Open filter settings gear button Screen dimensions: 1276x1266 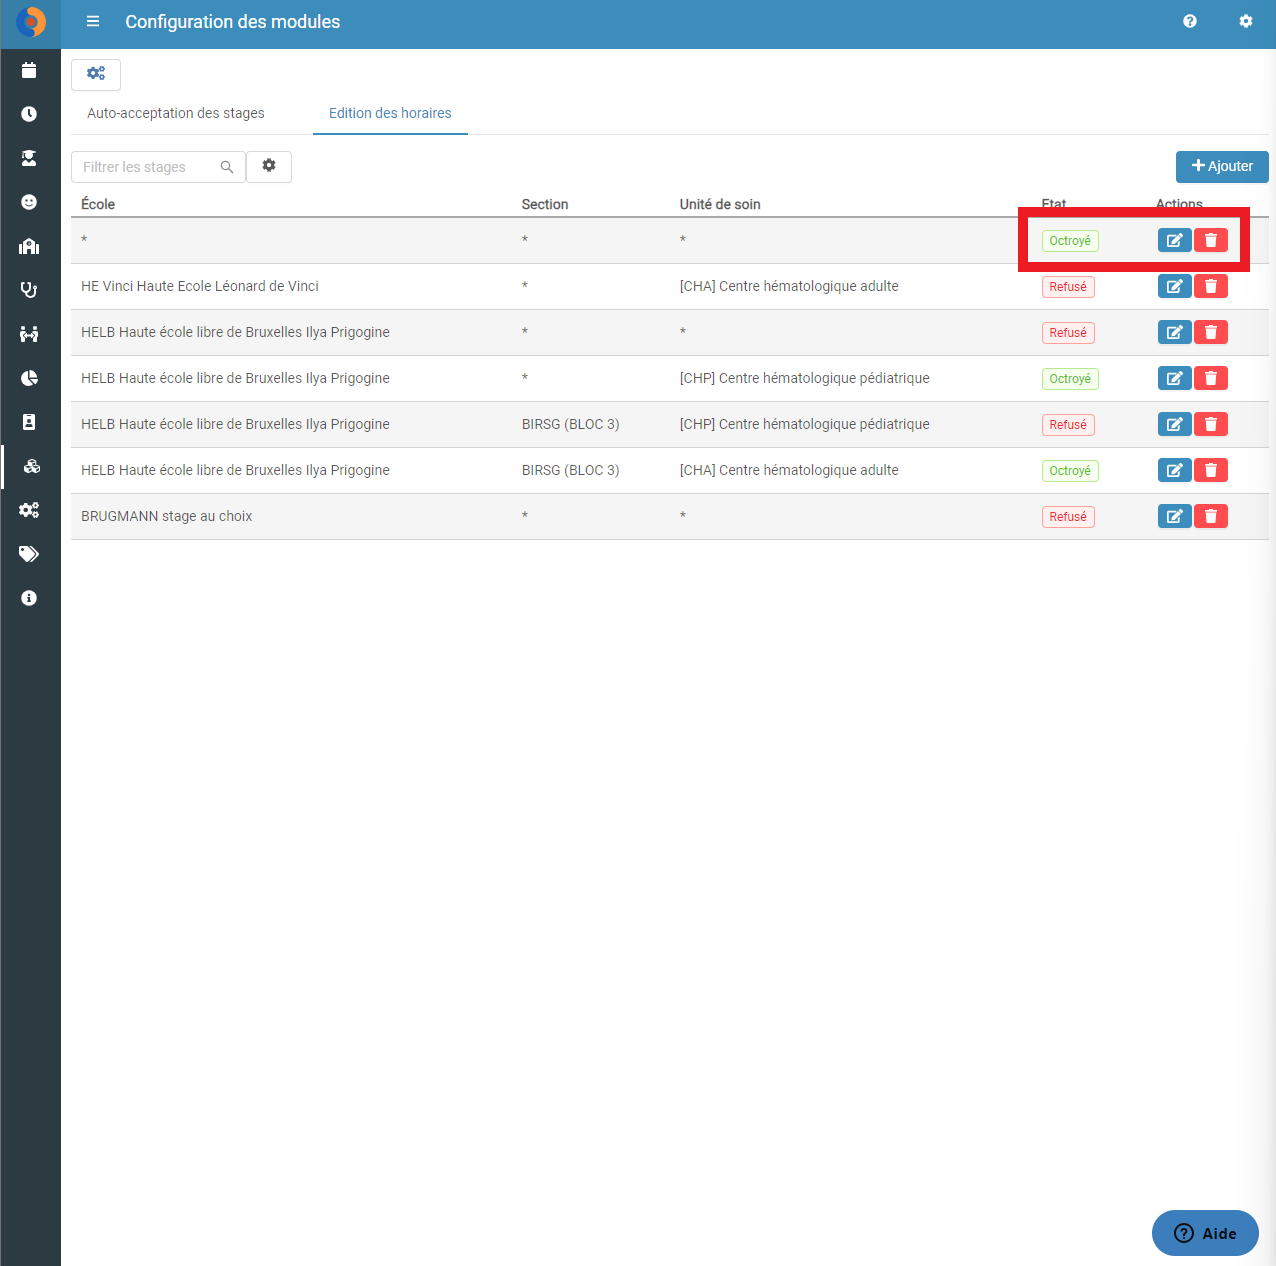[269, 166]
